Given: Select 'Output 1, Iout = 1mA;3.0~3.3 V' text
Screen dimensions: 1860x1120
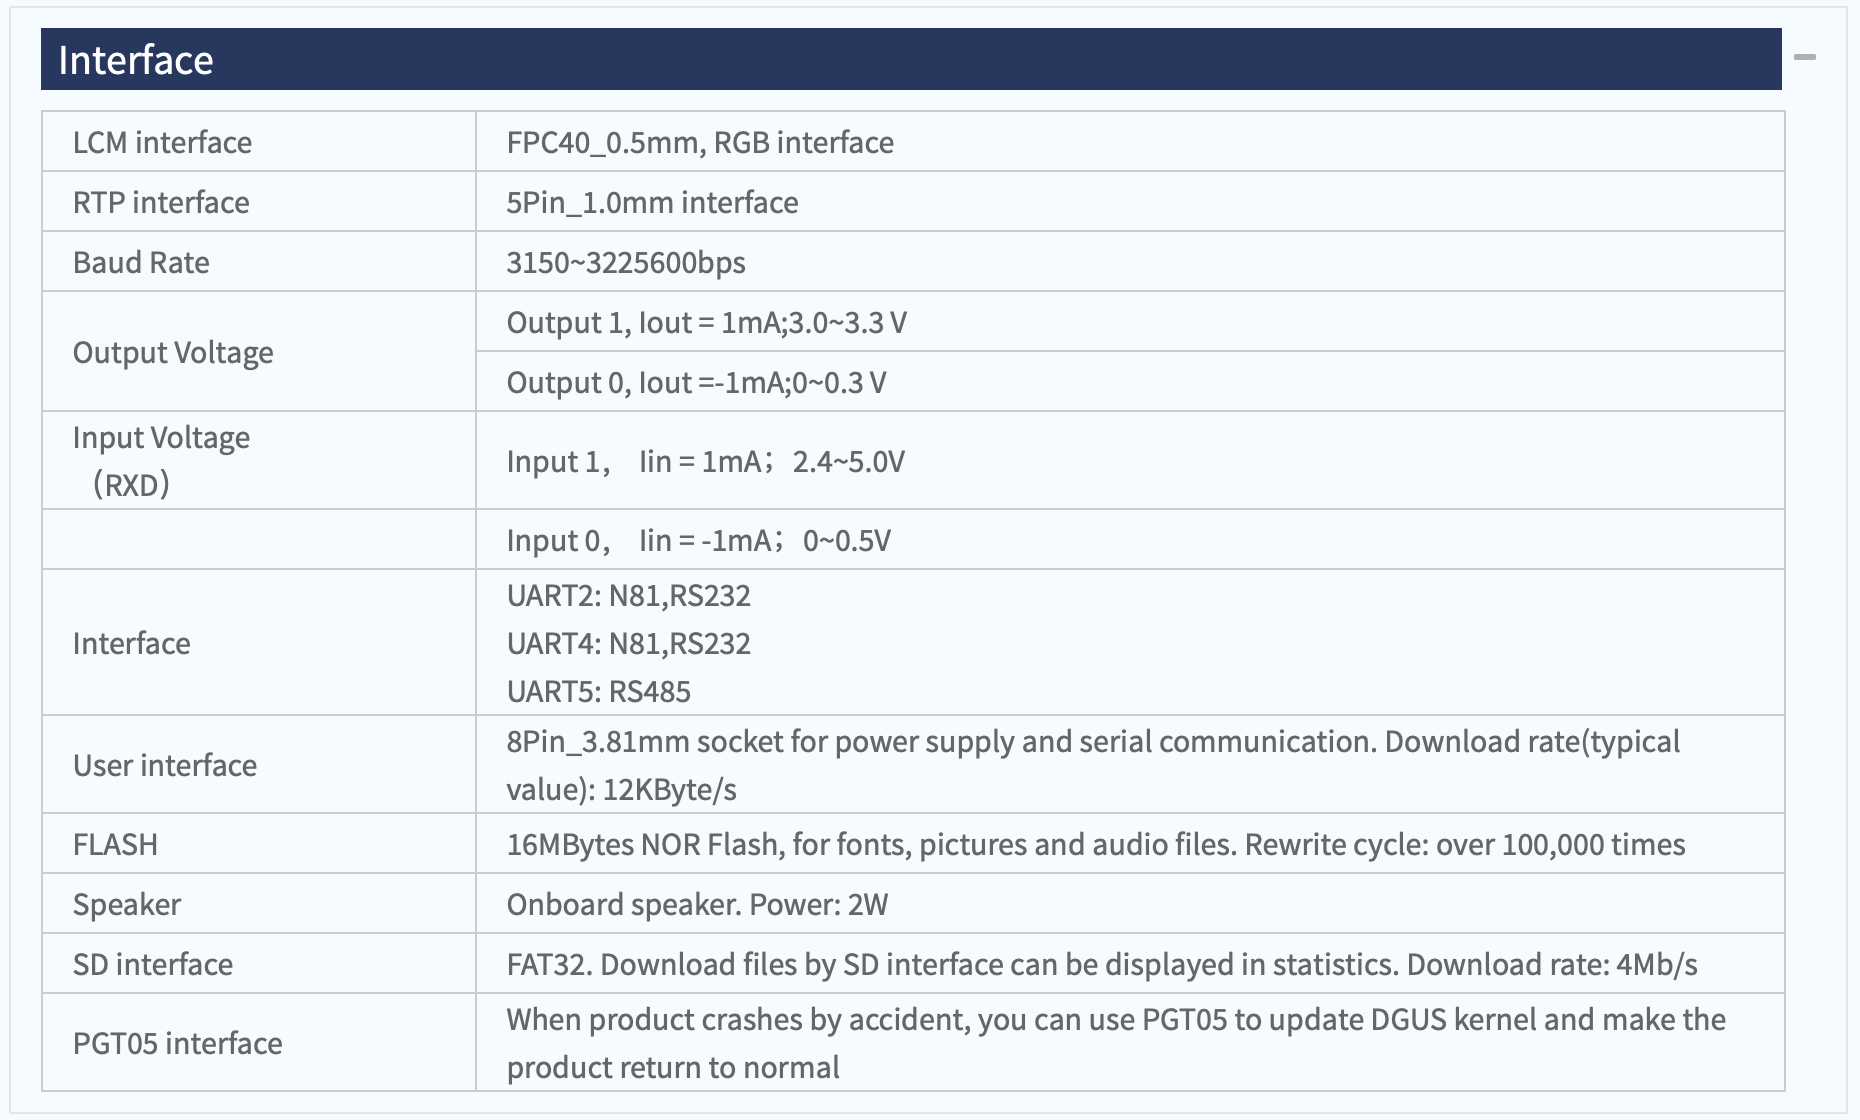Looking at the screenshot, I should (707, 323).
